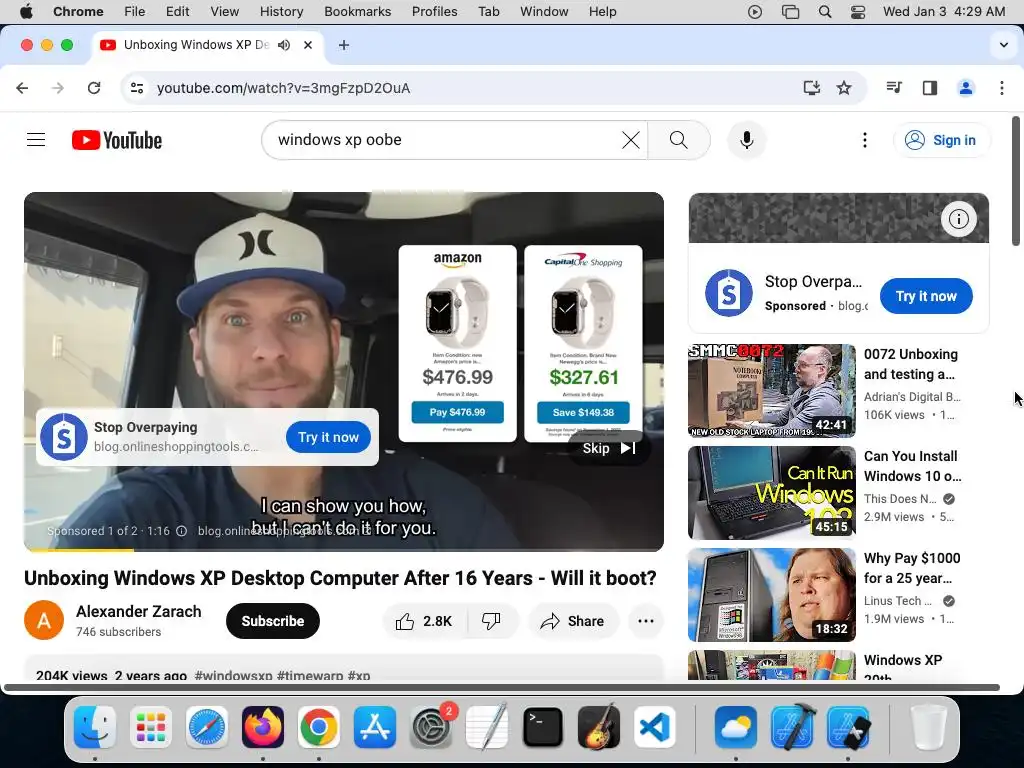Reload the page
Screen dimensions: 1024x768
(x=94, y=88)
